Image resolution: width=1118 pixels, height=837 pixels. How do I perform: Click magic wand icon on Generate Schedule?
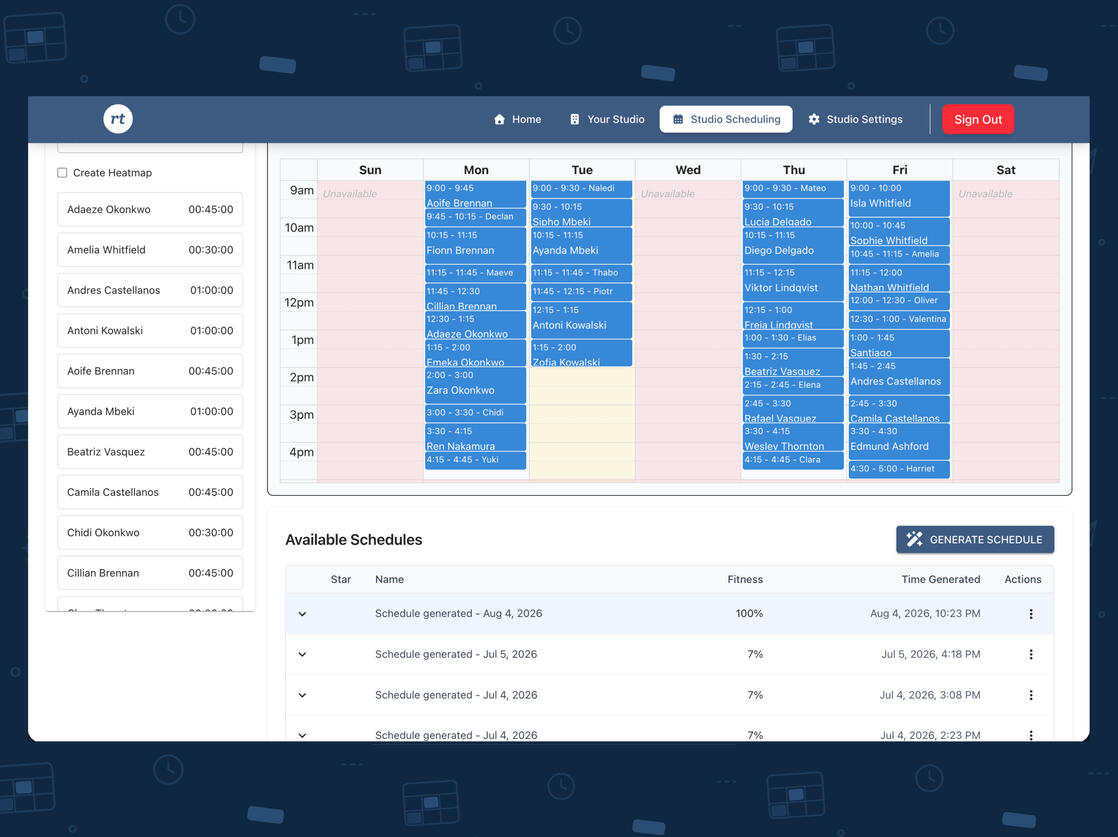coord(914,539)
